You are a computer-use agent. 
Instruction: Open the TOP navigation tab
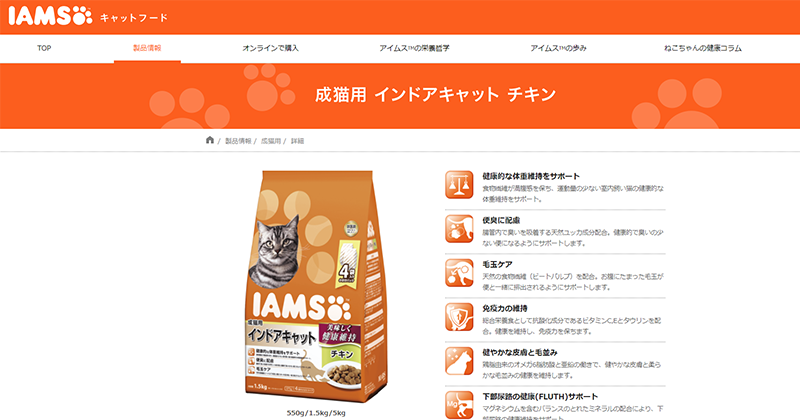pos(44,48)
